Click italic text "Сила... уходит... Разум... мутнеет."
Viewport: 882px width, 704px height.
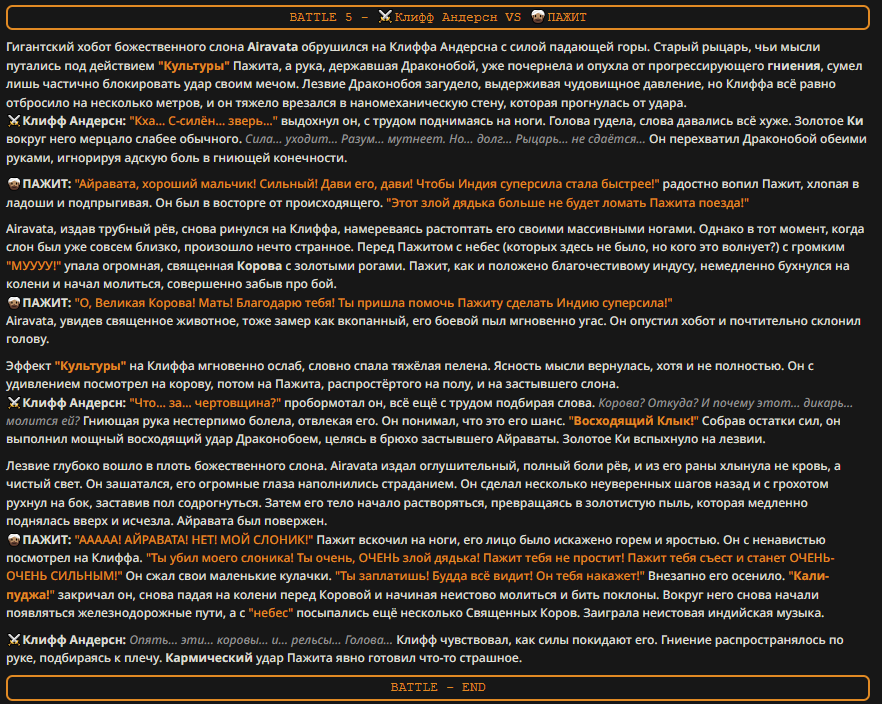[345, 139]
